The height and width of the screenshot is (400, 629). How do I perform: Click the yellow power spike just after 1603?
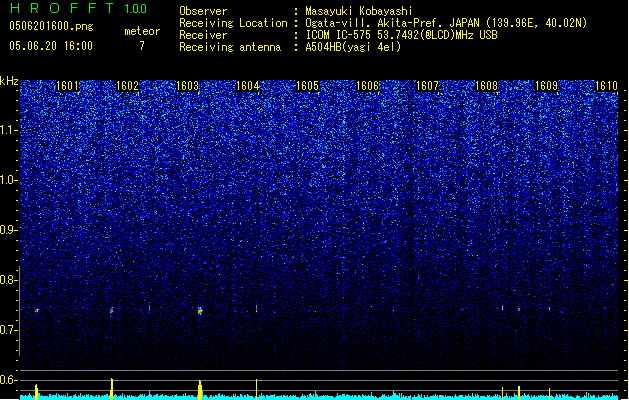click(200, 390)
